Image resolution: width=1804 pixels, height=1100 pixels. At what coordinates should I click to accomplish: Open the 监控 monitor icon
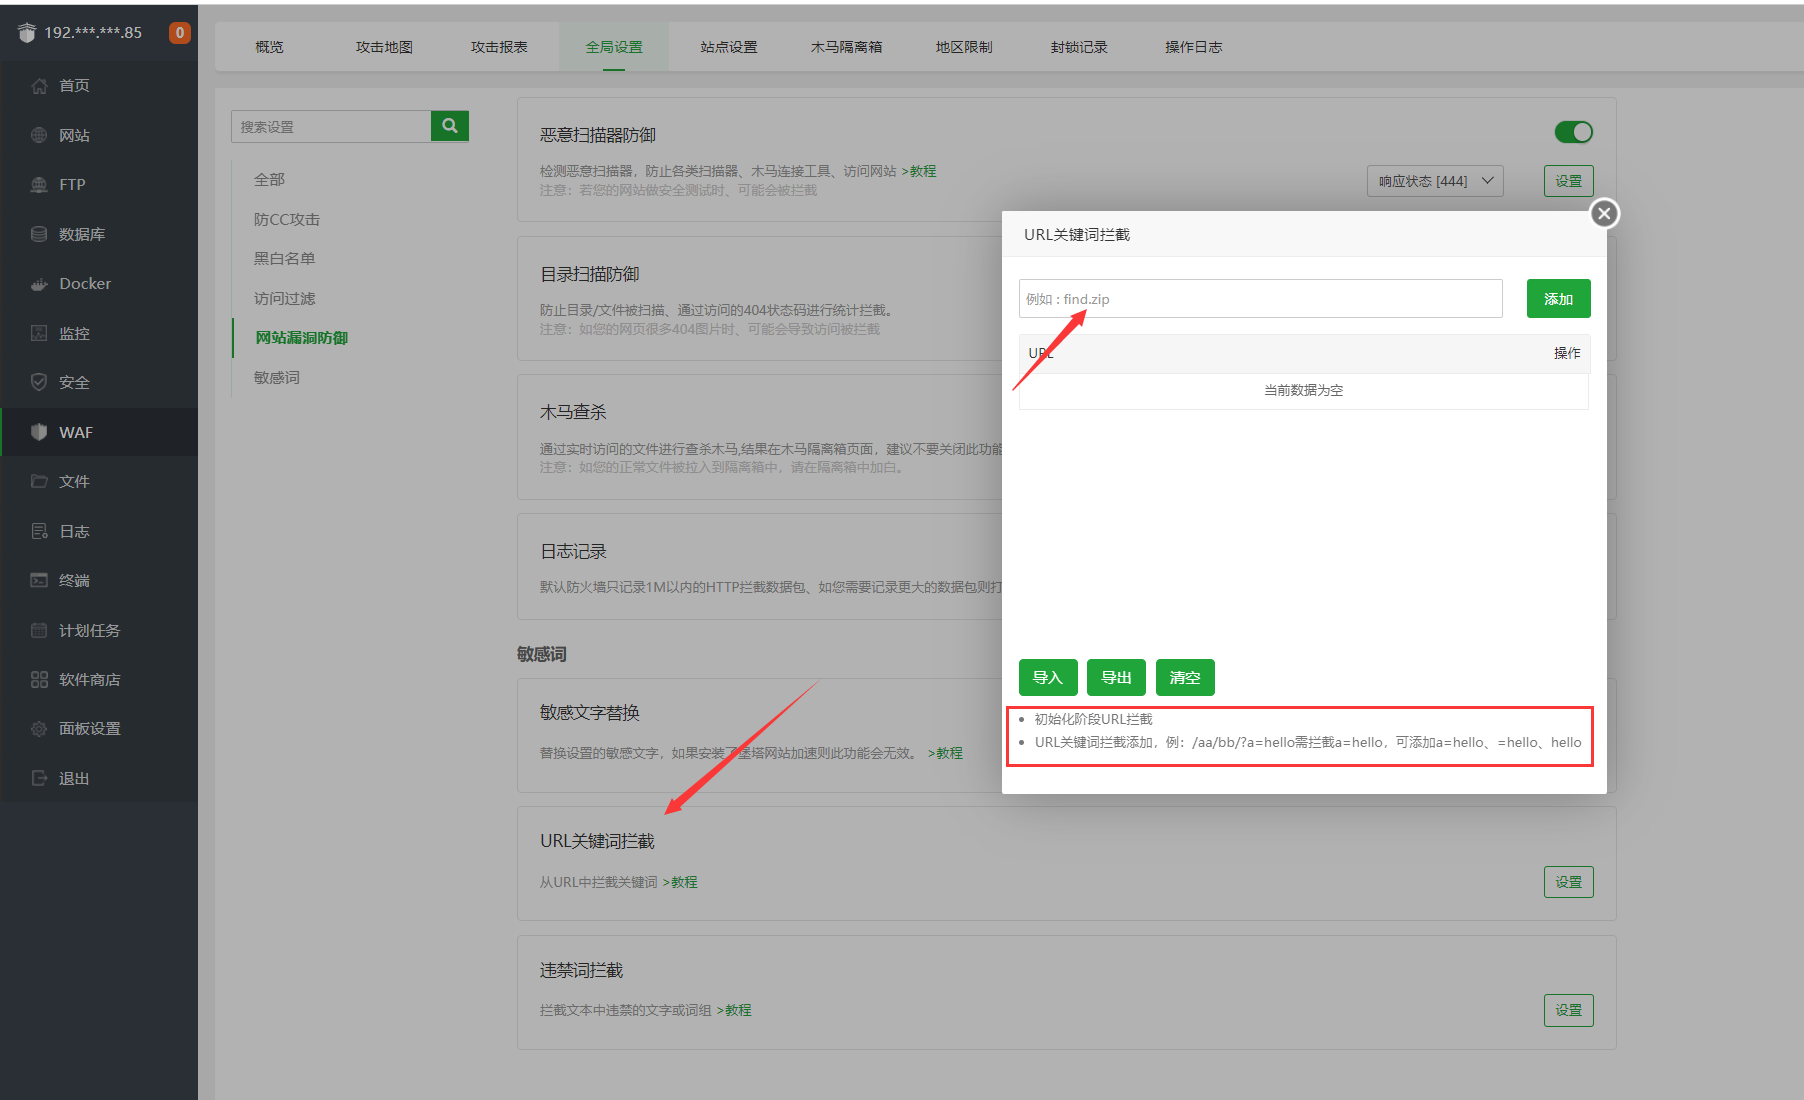pyautogui.click(x=39, y=333)
